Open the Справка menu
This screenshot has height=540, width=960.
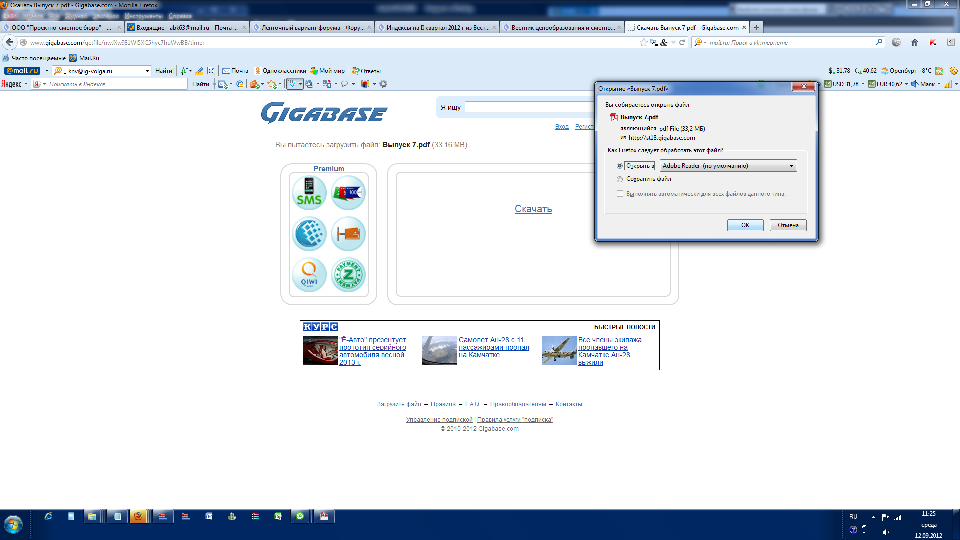point(180,16)
